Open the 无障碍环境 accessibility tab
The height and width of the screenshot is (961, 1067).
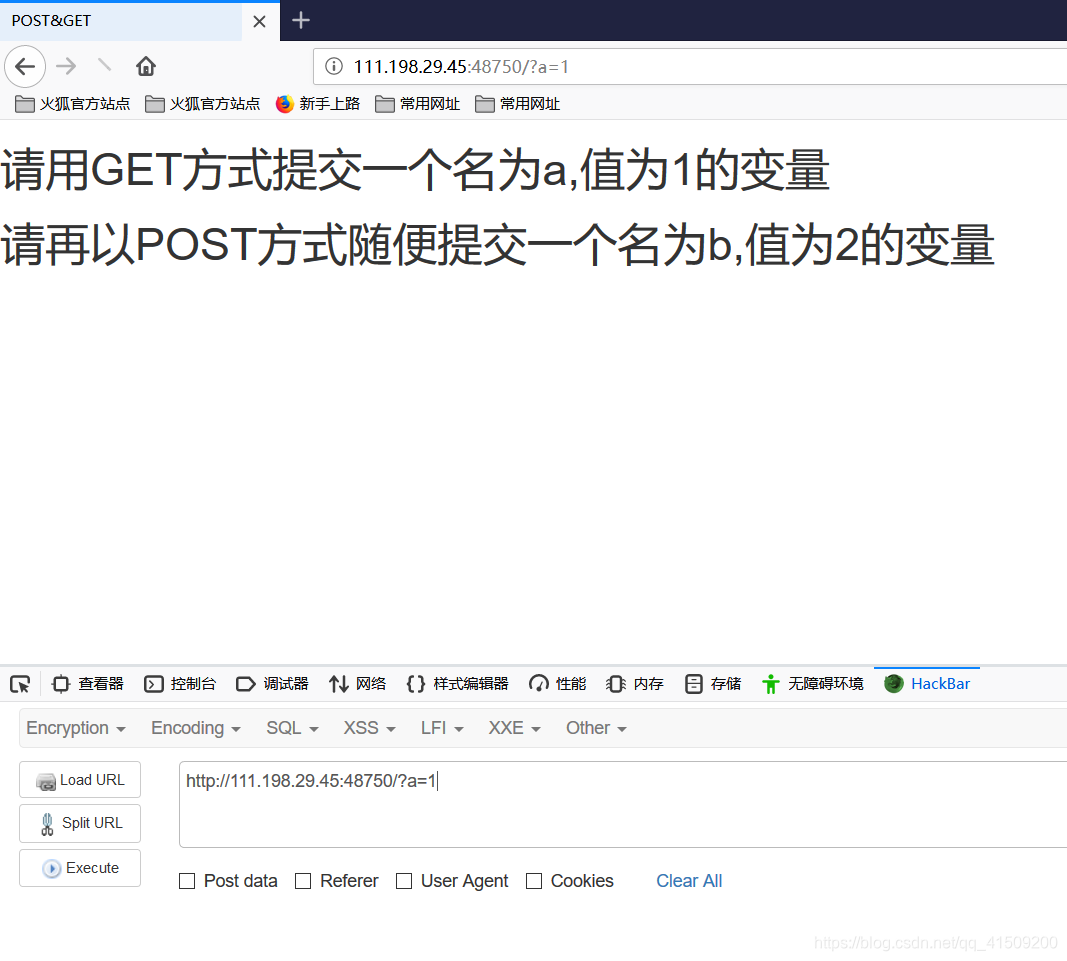tap(813, 684)
